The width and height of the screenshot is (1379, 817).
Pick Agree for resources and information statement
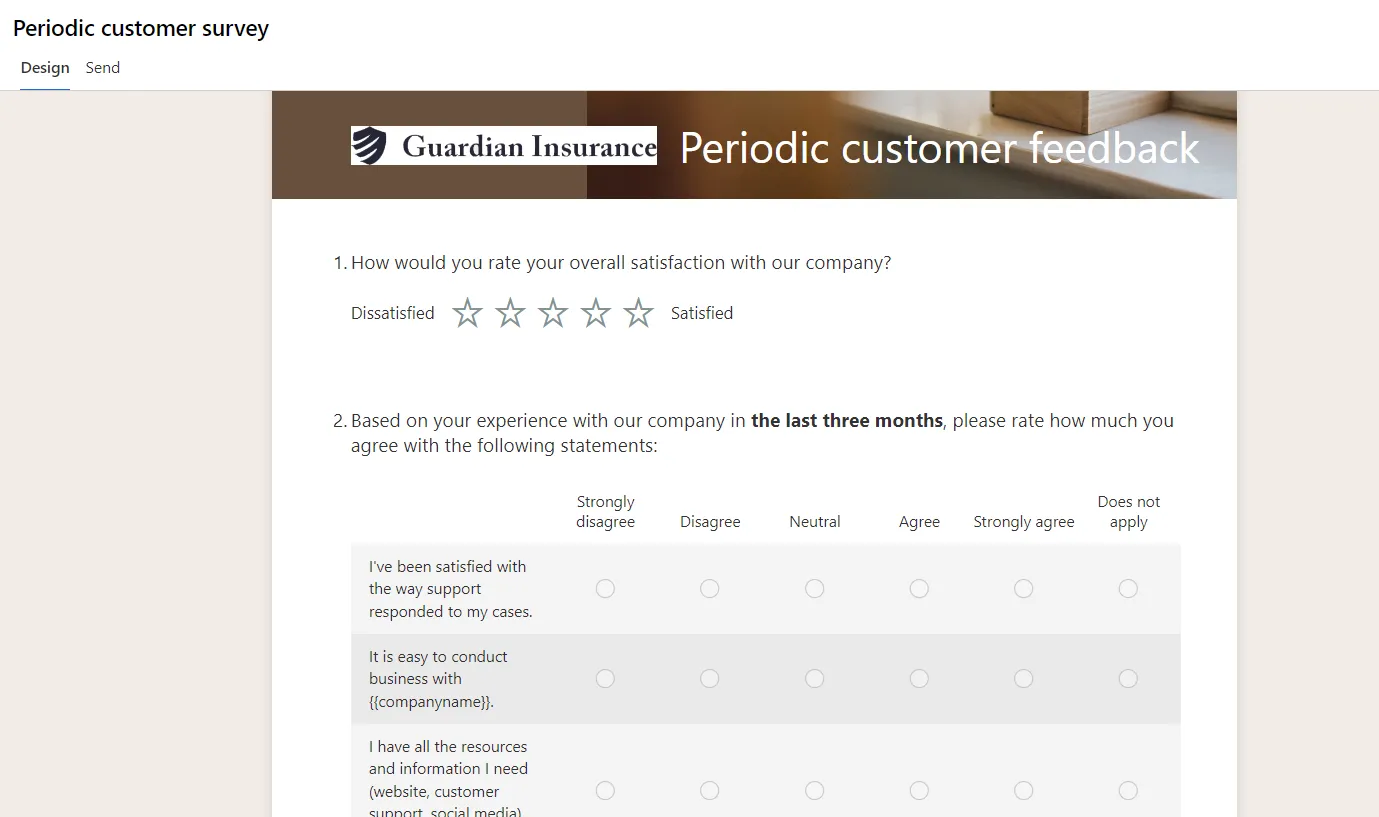(919, 791)
